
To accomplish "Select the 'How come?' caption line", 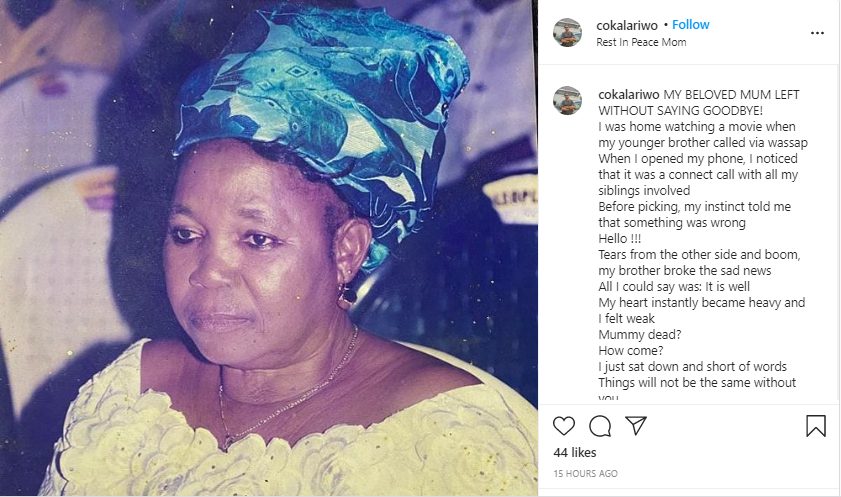I will pyautogui.click(x=631, y=351).
